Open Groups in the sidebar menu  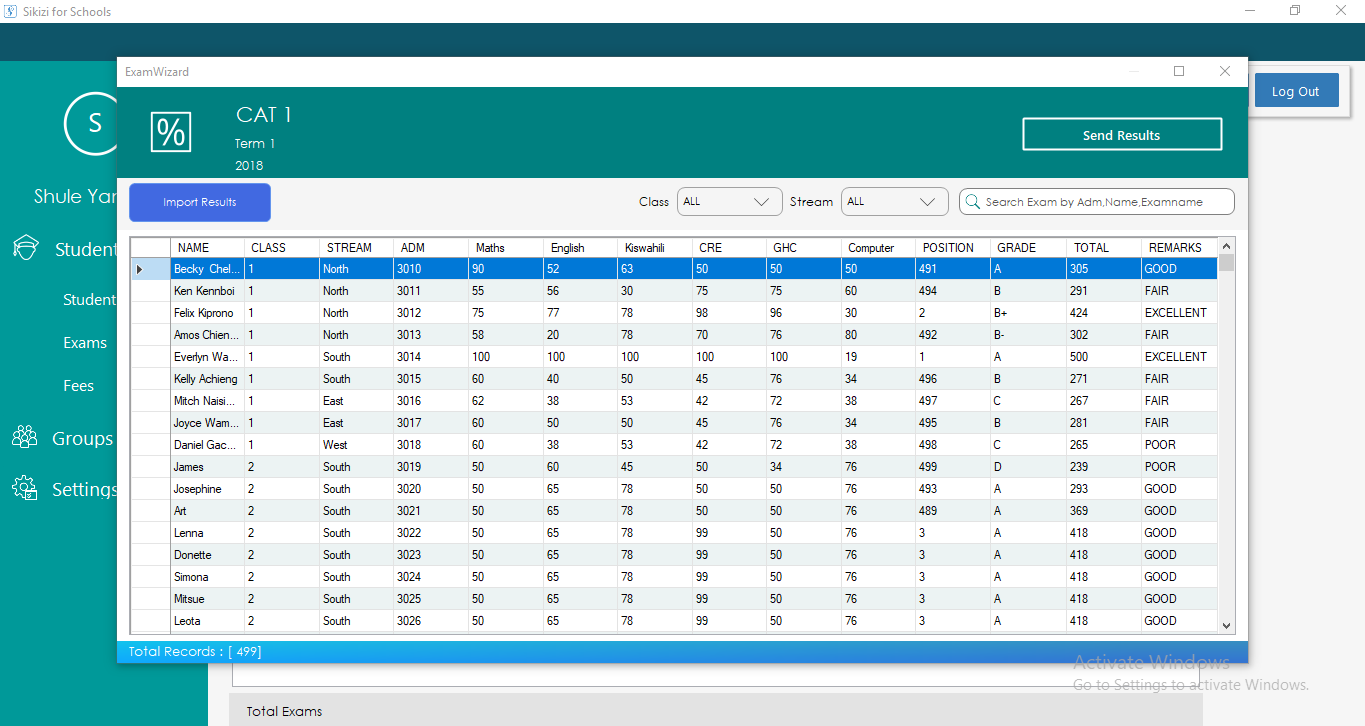tap(83, 439)
